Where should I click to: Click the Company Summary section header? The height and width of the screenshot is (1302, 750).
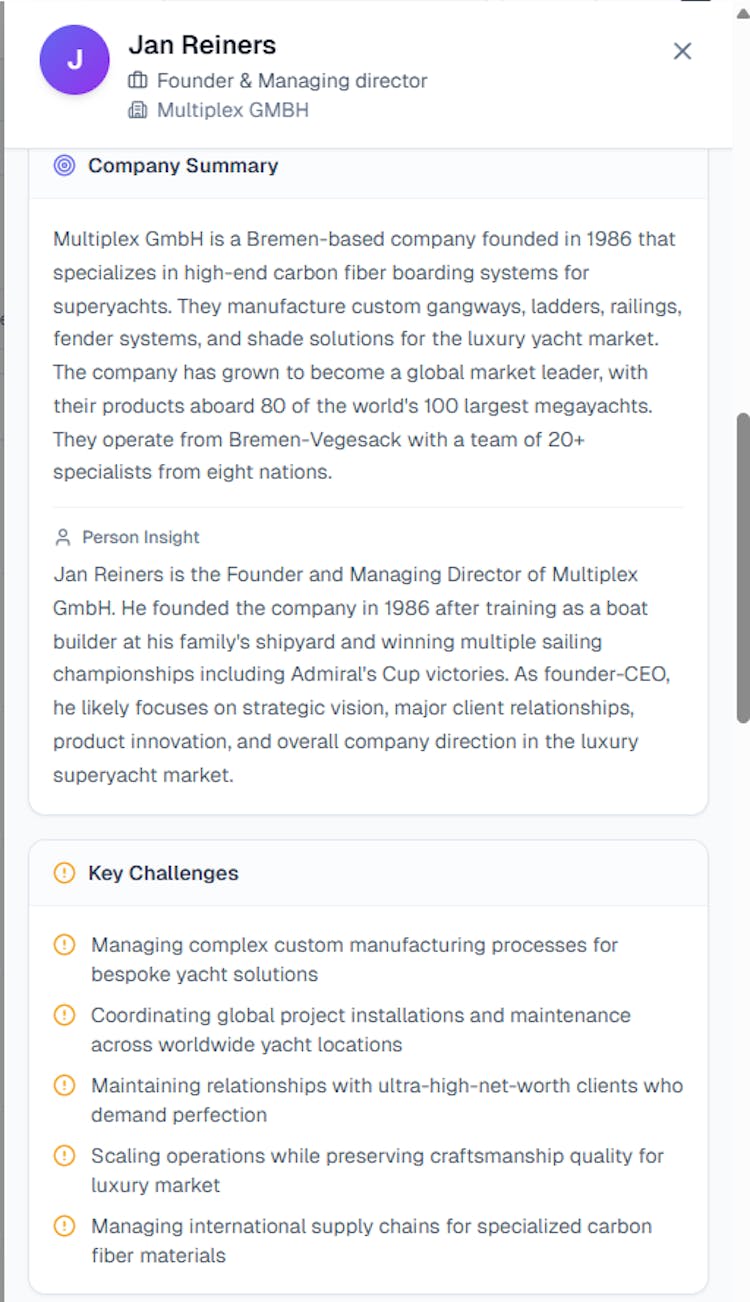coord(183,166)
